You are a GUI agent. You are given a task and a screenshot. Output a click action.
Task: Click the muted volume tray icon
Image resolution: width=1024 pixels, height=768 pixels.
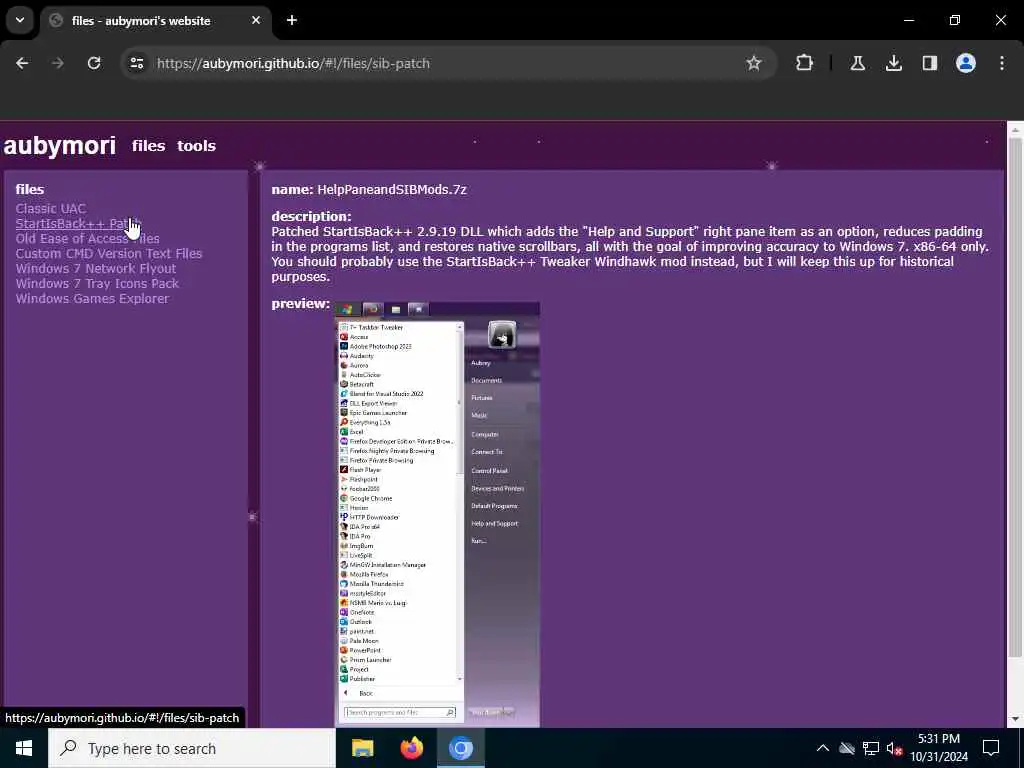coord(894,748)
